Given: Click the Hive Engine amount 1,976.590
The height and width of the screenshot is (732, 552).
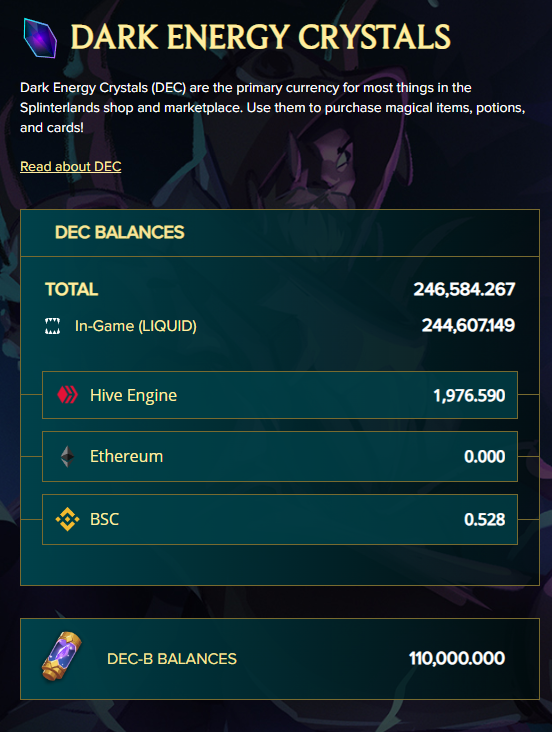Looking at the screenshot, I should click(x=469, y=395).
